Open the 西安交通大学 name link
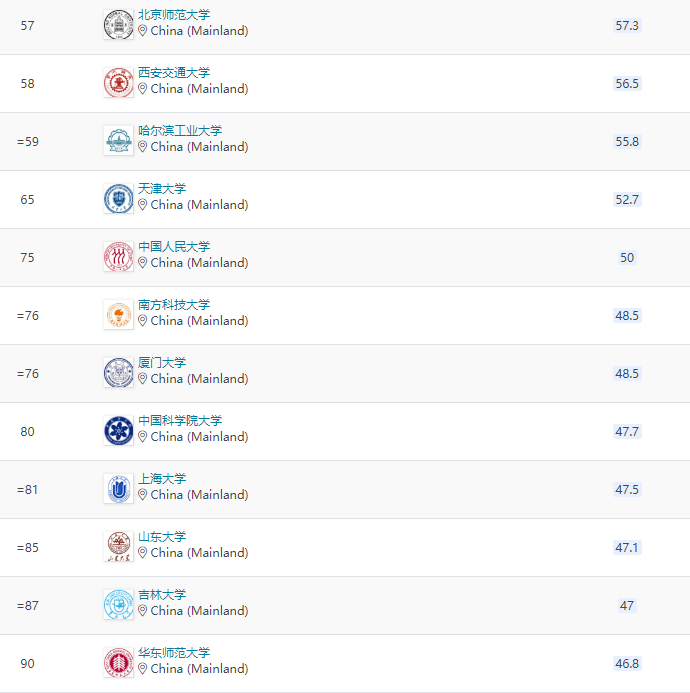Image resolution: width=690 pixels, height=693 pixels. pos(174,72)
